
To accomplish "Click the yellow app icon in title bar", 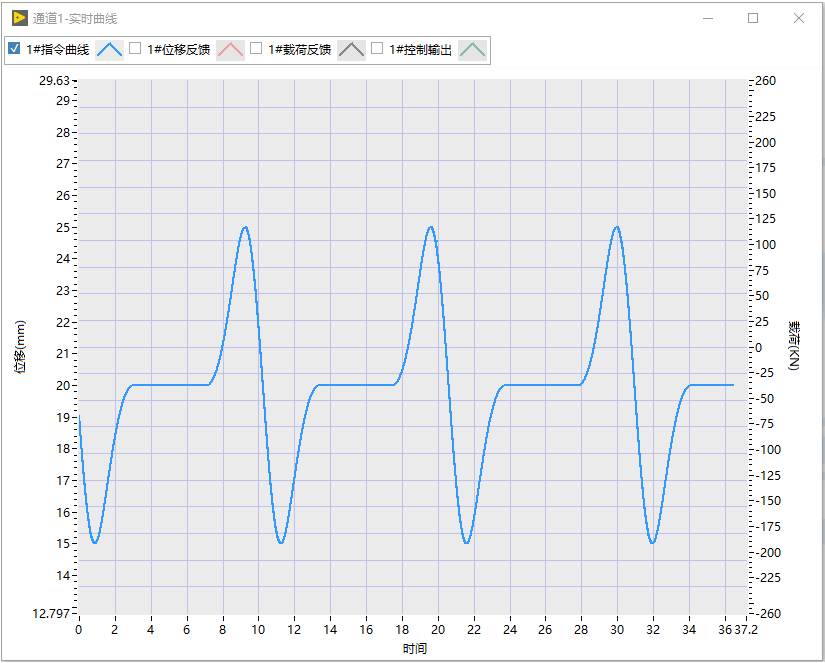I will pyautogui.click(x=19, y=18).
